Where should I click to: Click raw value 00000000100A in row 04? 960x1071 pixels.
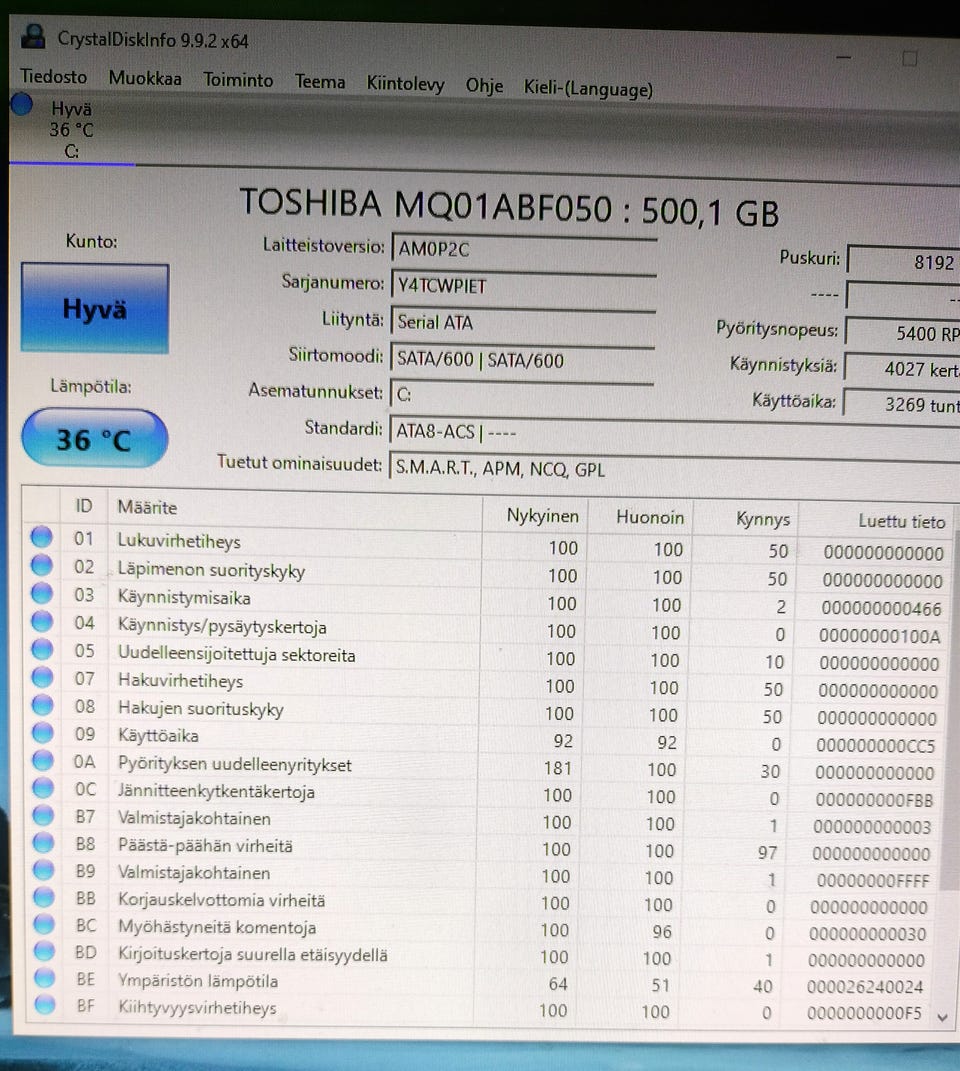tap(880, 637)
